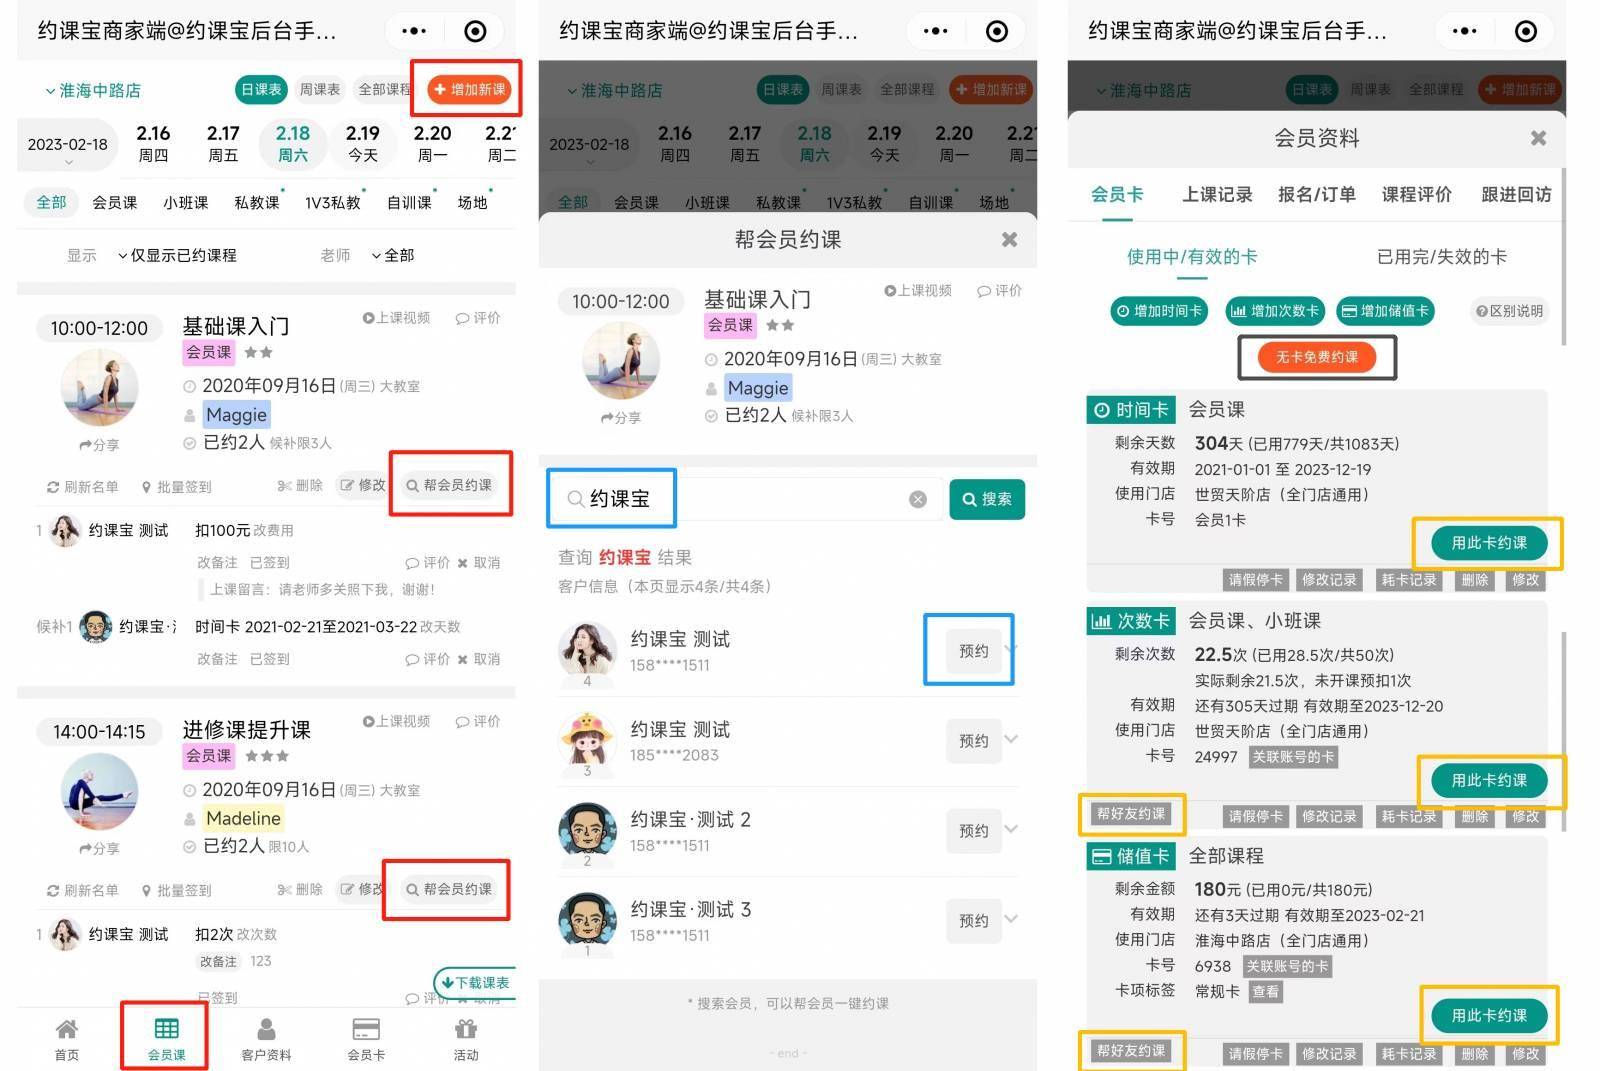
Task: Open 首页 home icon in bottom navigation
Action: click(x=66, y=1039)
